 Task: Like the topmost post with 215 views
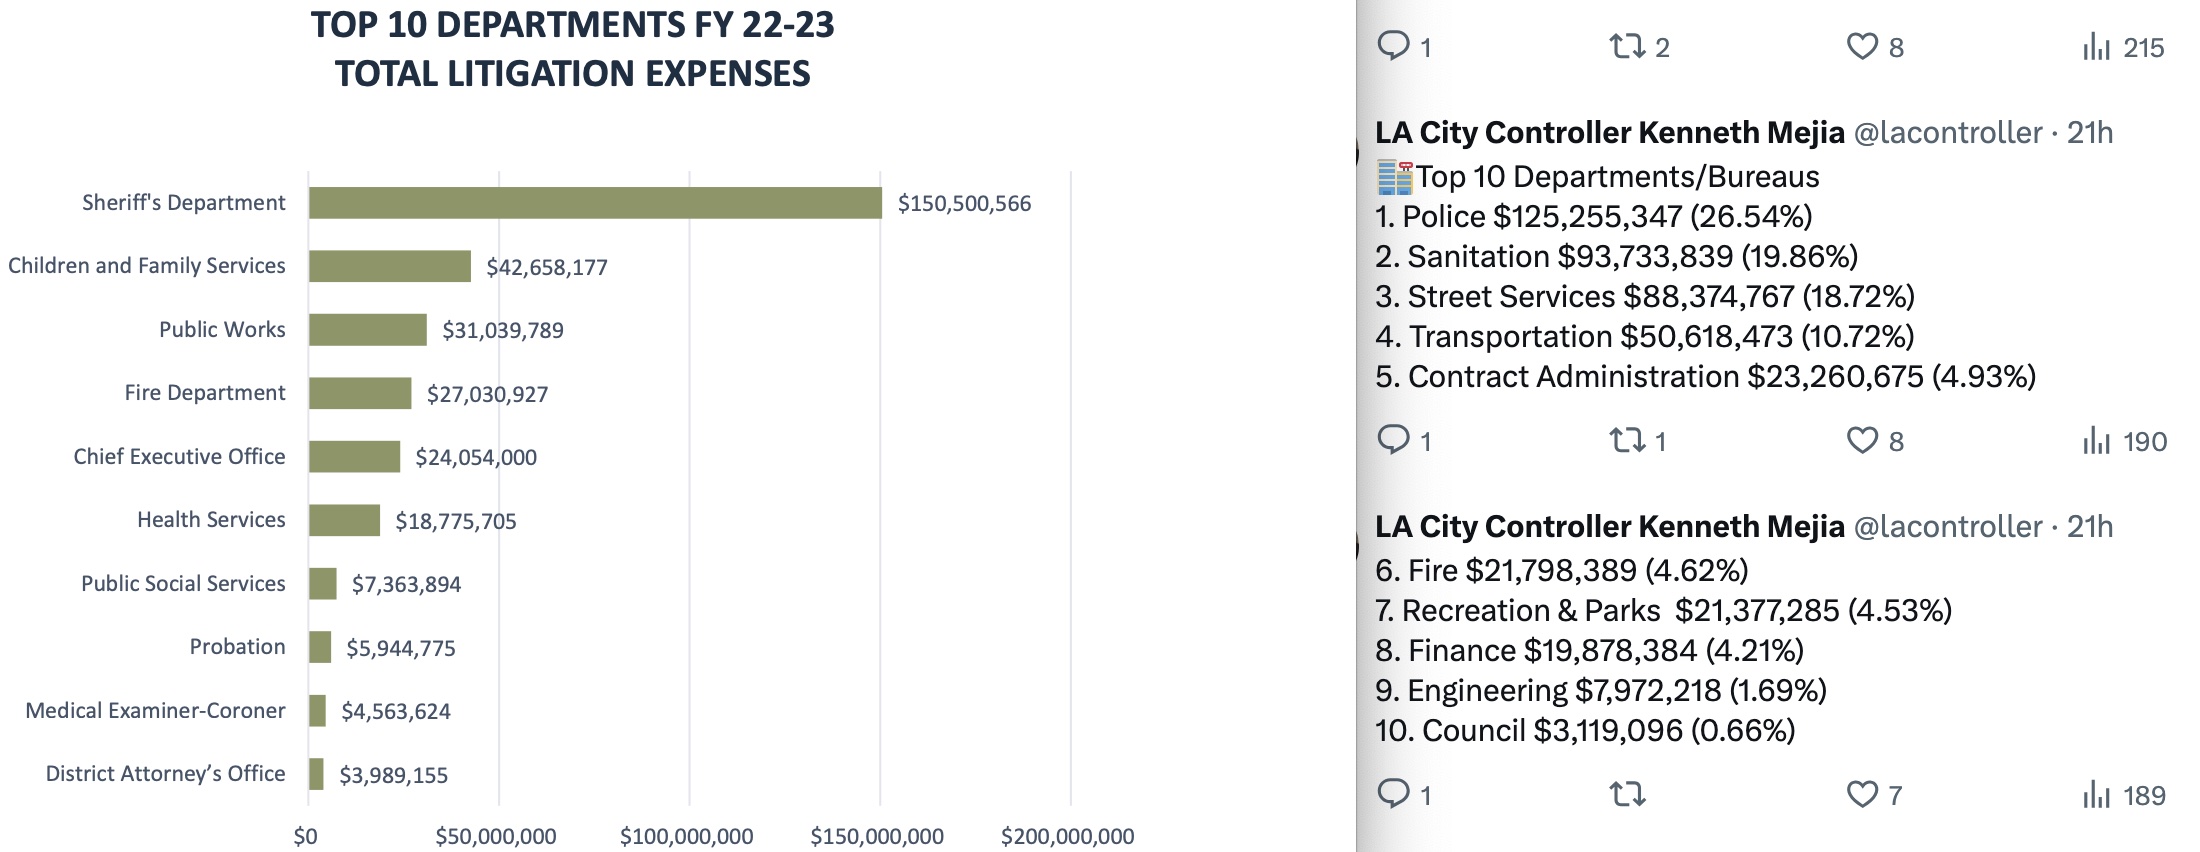click(x=1861, y=46)
